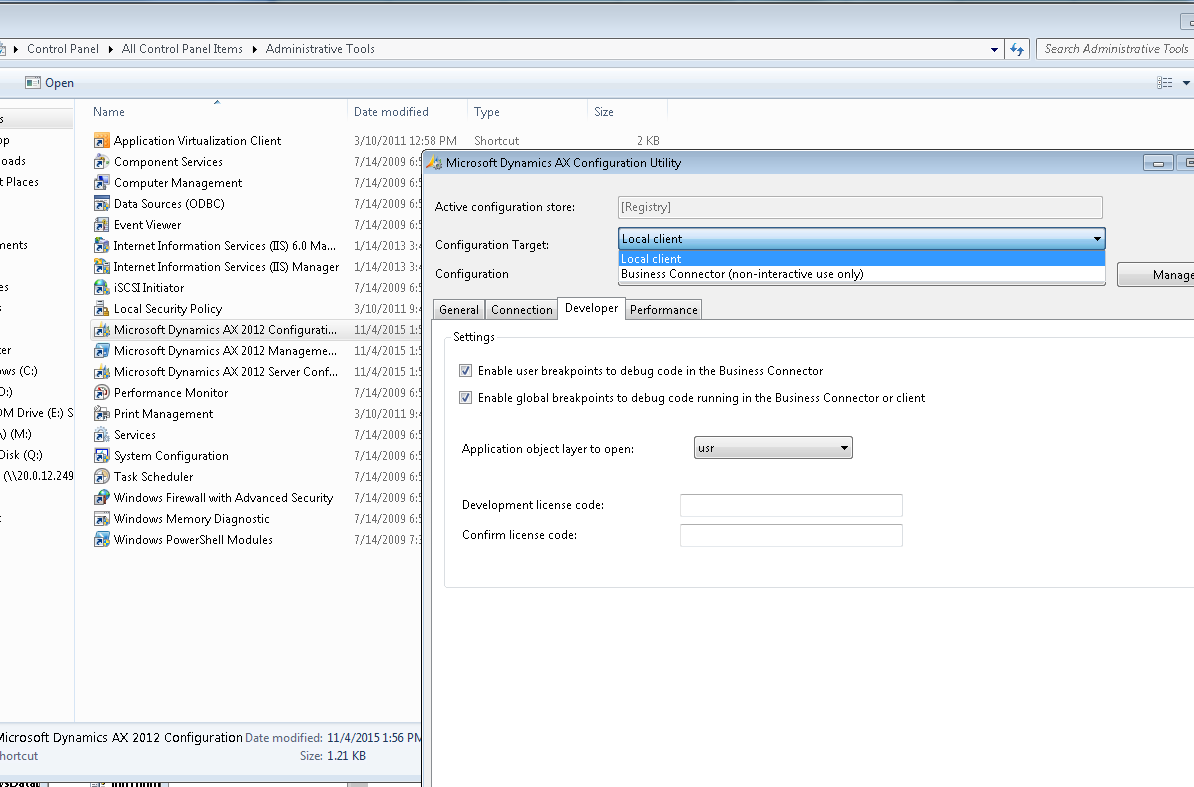Select the Event Viewer file name

tap(148, 225)
